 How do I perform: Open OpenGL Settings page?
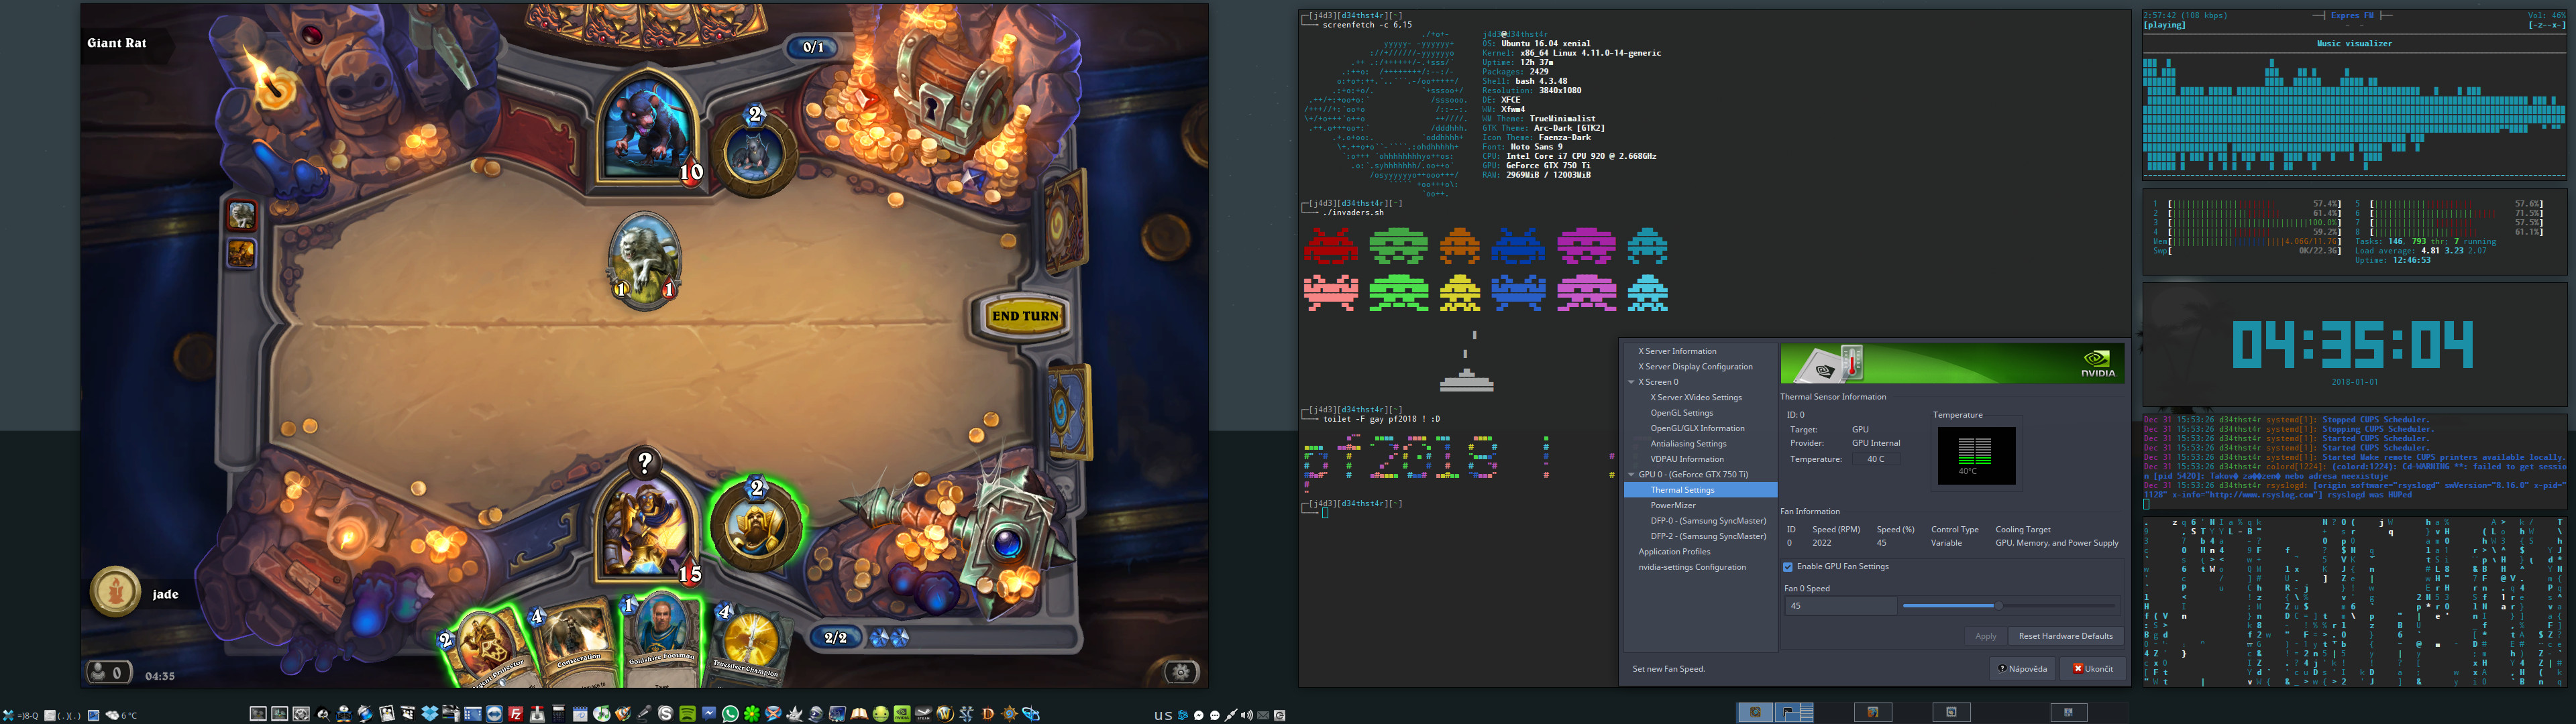pos(1681,413)
